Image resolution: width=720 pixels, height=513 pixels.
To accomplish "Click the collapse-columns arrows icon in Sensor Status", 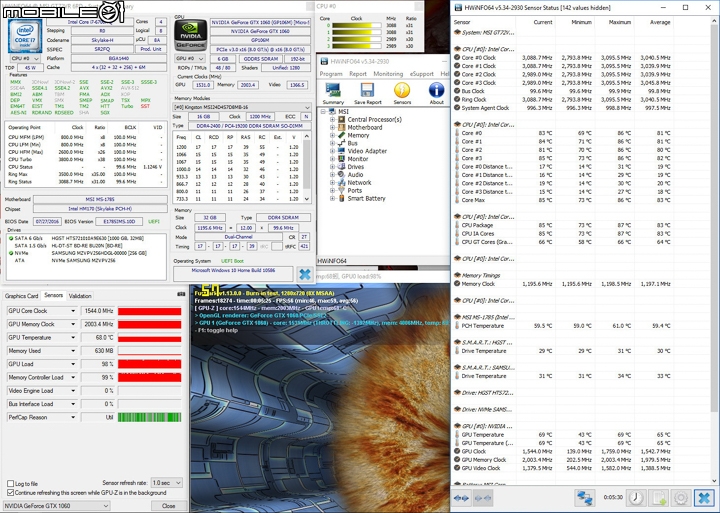I will (x=485, y=498).
